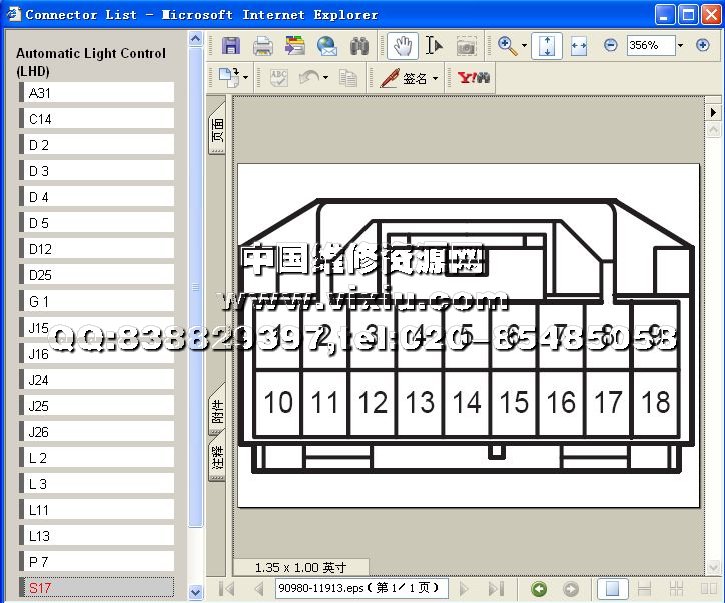The height and width of the screenshot is (603, 725).
Task: Select the Zoom In magnifier tool
Action: [x=507, y=46]
